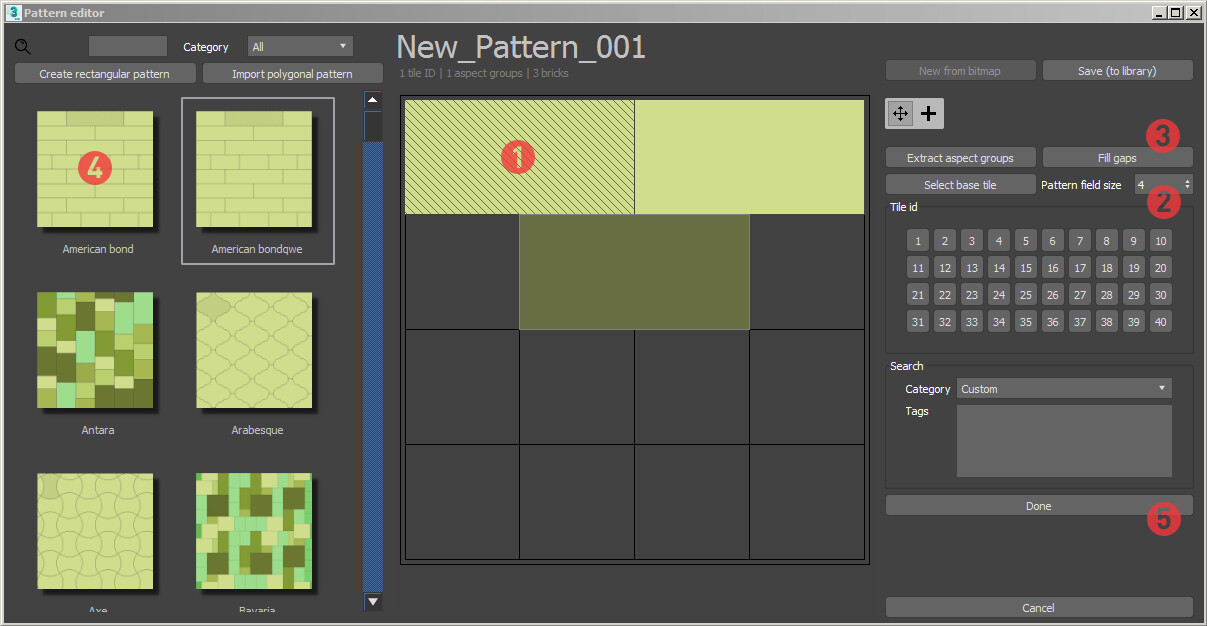The image size is (1207, 626).
Task: Click Save (to library) button
Action: (x=1117, y=71)
